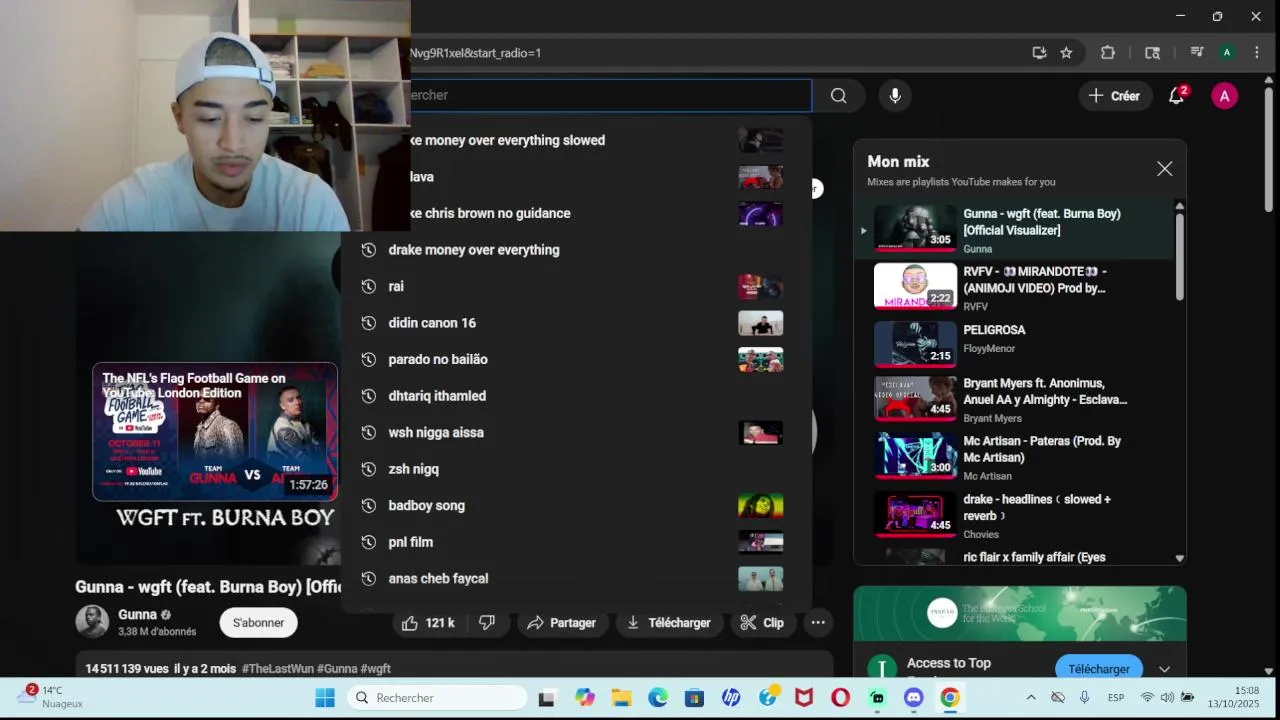Click the S'abonner subscribe button
Viewport: 1280px width, 720px height.
coord(258,623)
